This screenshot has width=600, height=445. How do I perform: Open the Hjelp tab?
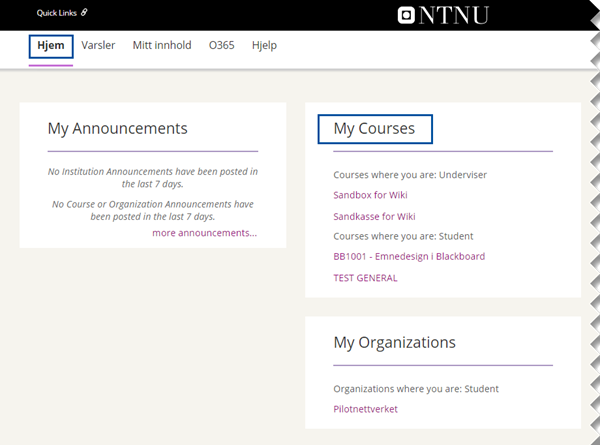(264, 46)
